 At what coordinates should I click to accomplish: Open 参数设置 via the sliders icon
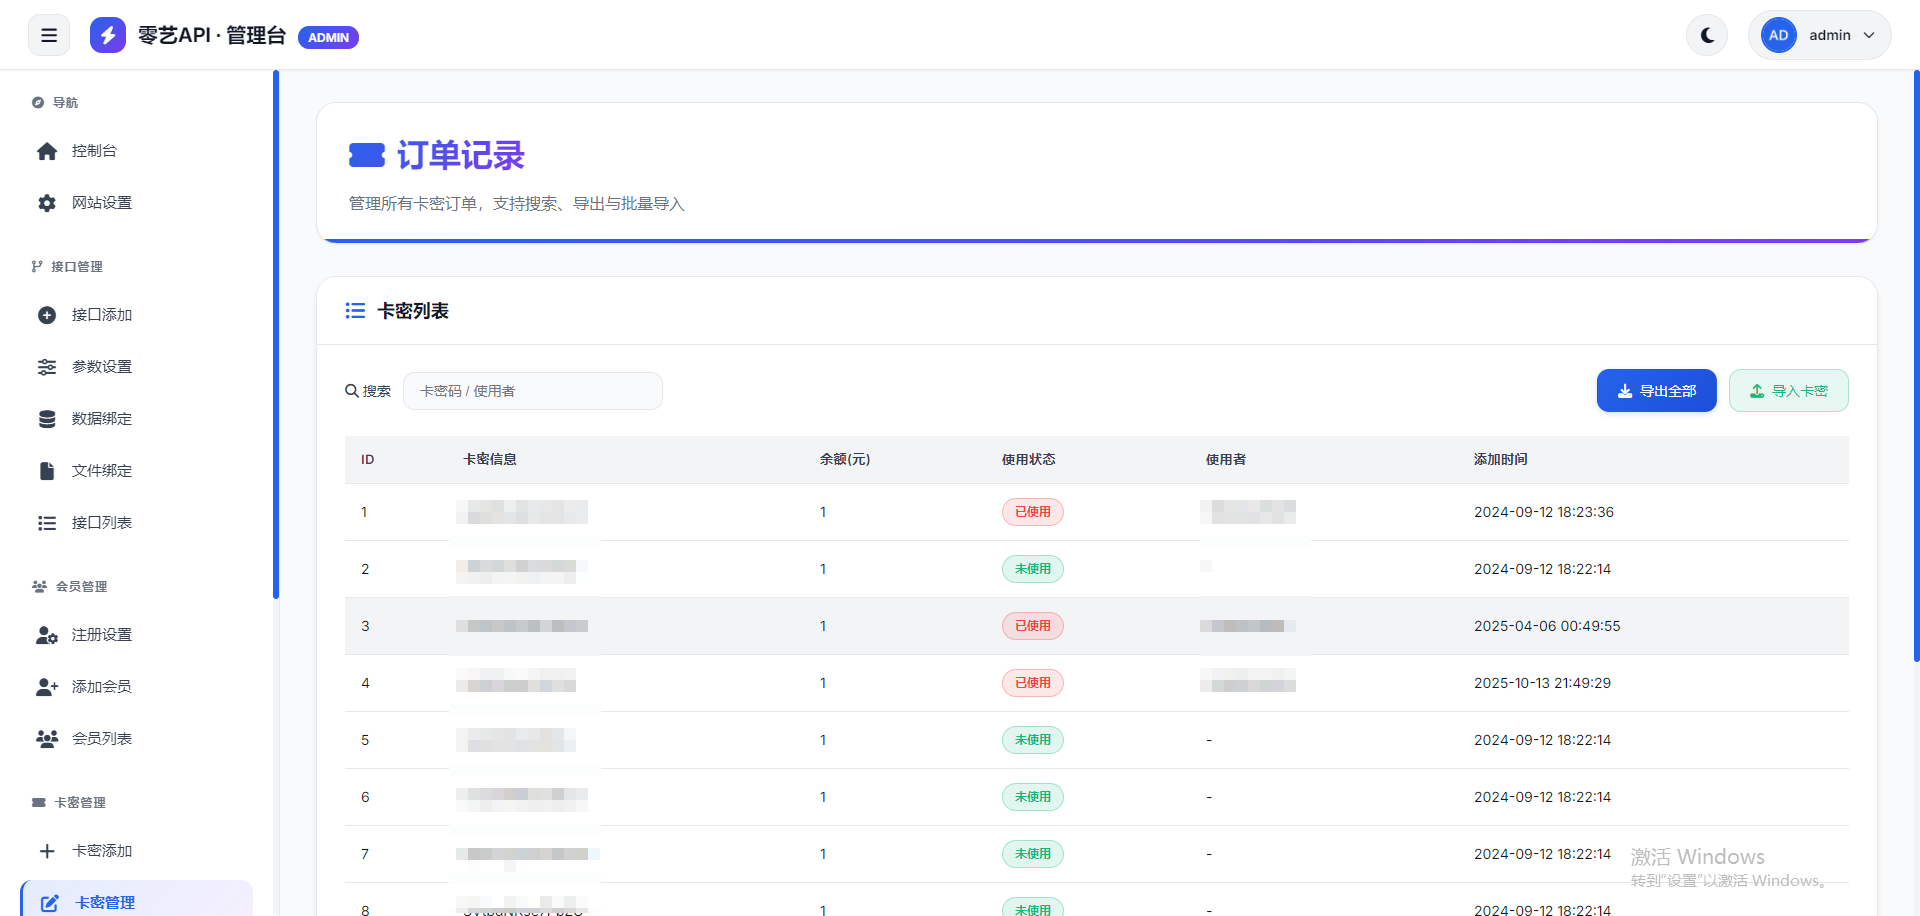coord(47,367)
